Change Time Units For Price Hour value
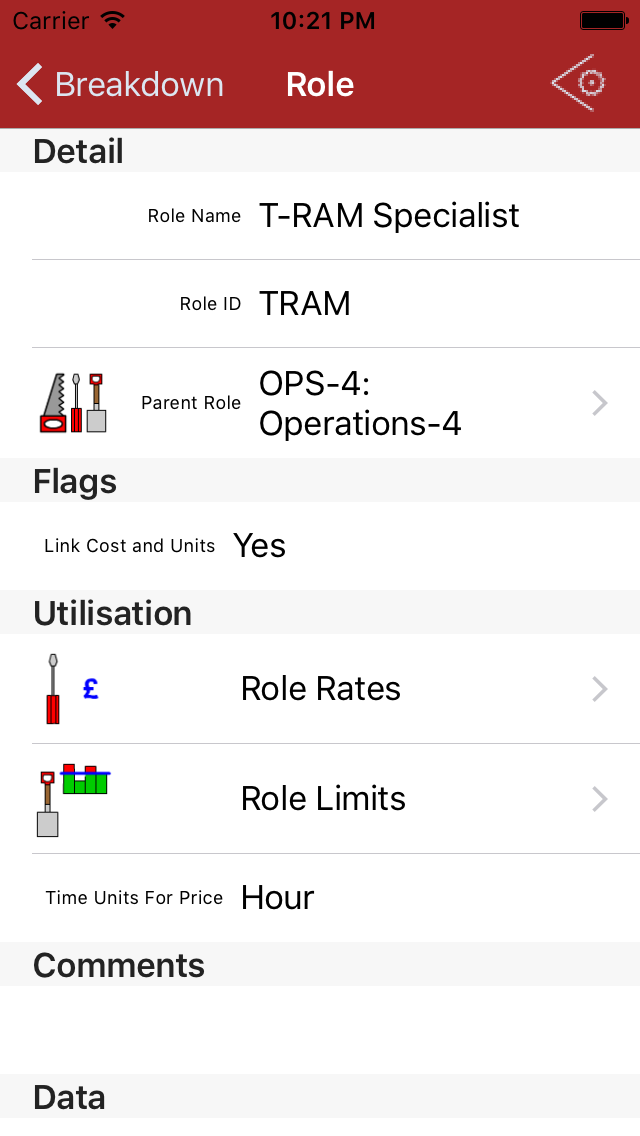This screenshot has height=1136, width=640. [x=278, y=898]
